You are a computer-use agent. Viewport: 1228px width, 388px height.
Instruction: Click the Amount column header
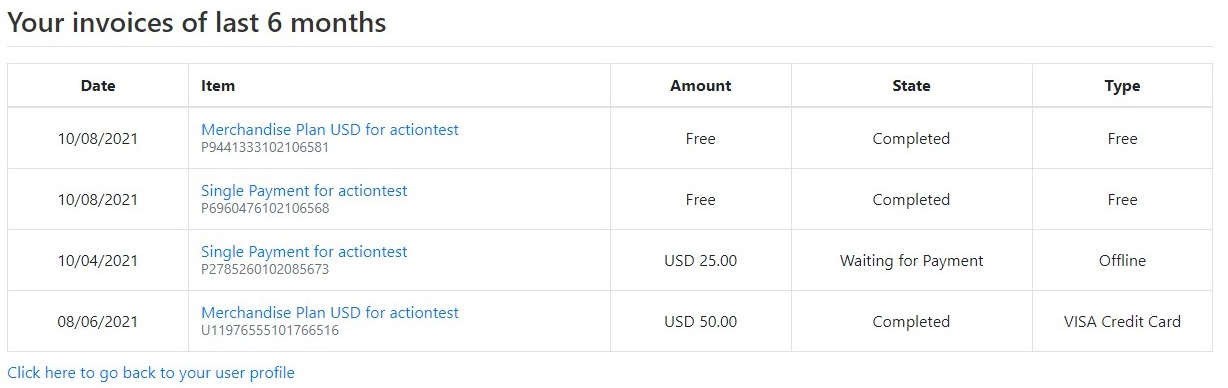click(x=701, y=86)
